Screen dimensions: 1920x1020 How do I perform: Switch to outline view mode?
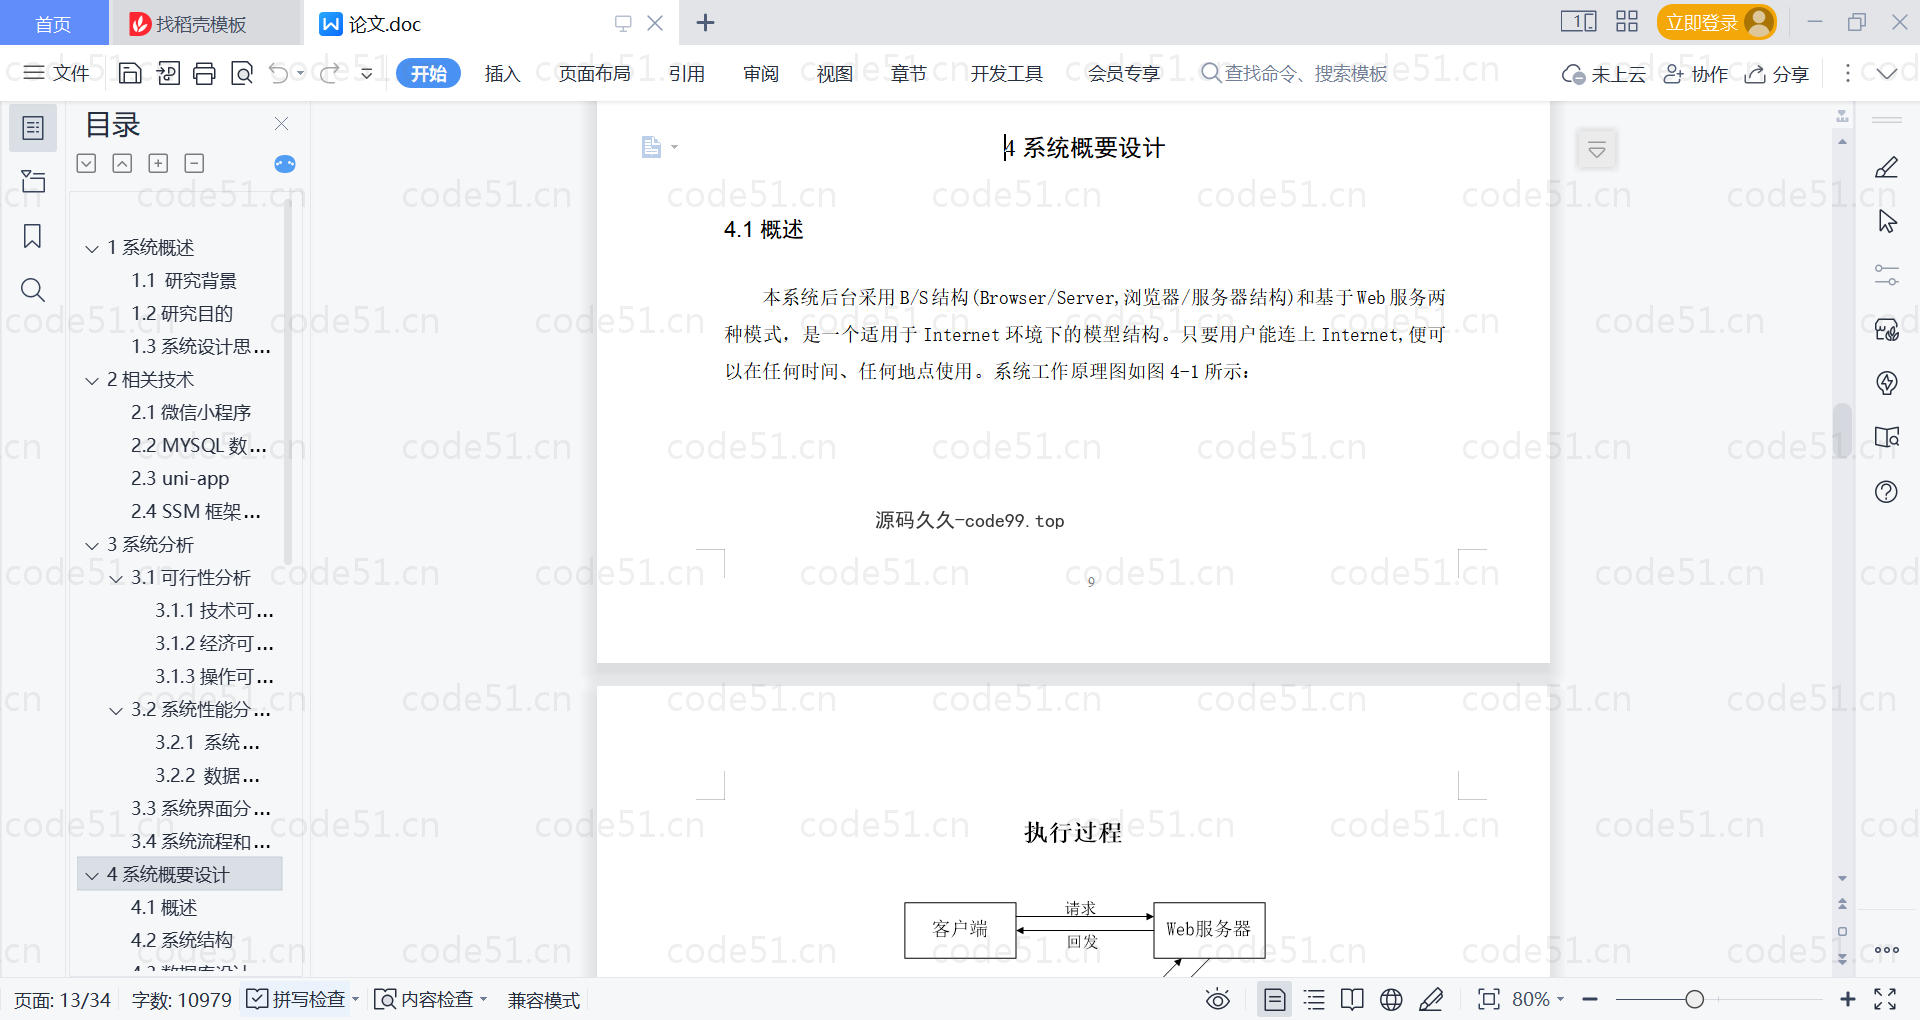(x=1315, y=999)
